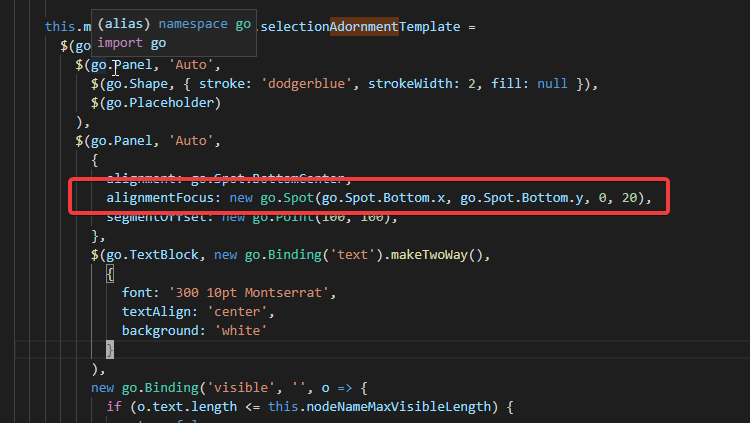
Task: Click 'fill: null' in go.Shape line
Action: 529,84
